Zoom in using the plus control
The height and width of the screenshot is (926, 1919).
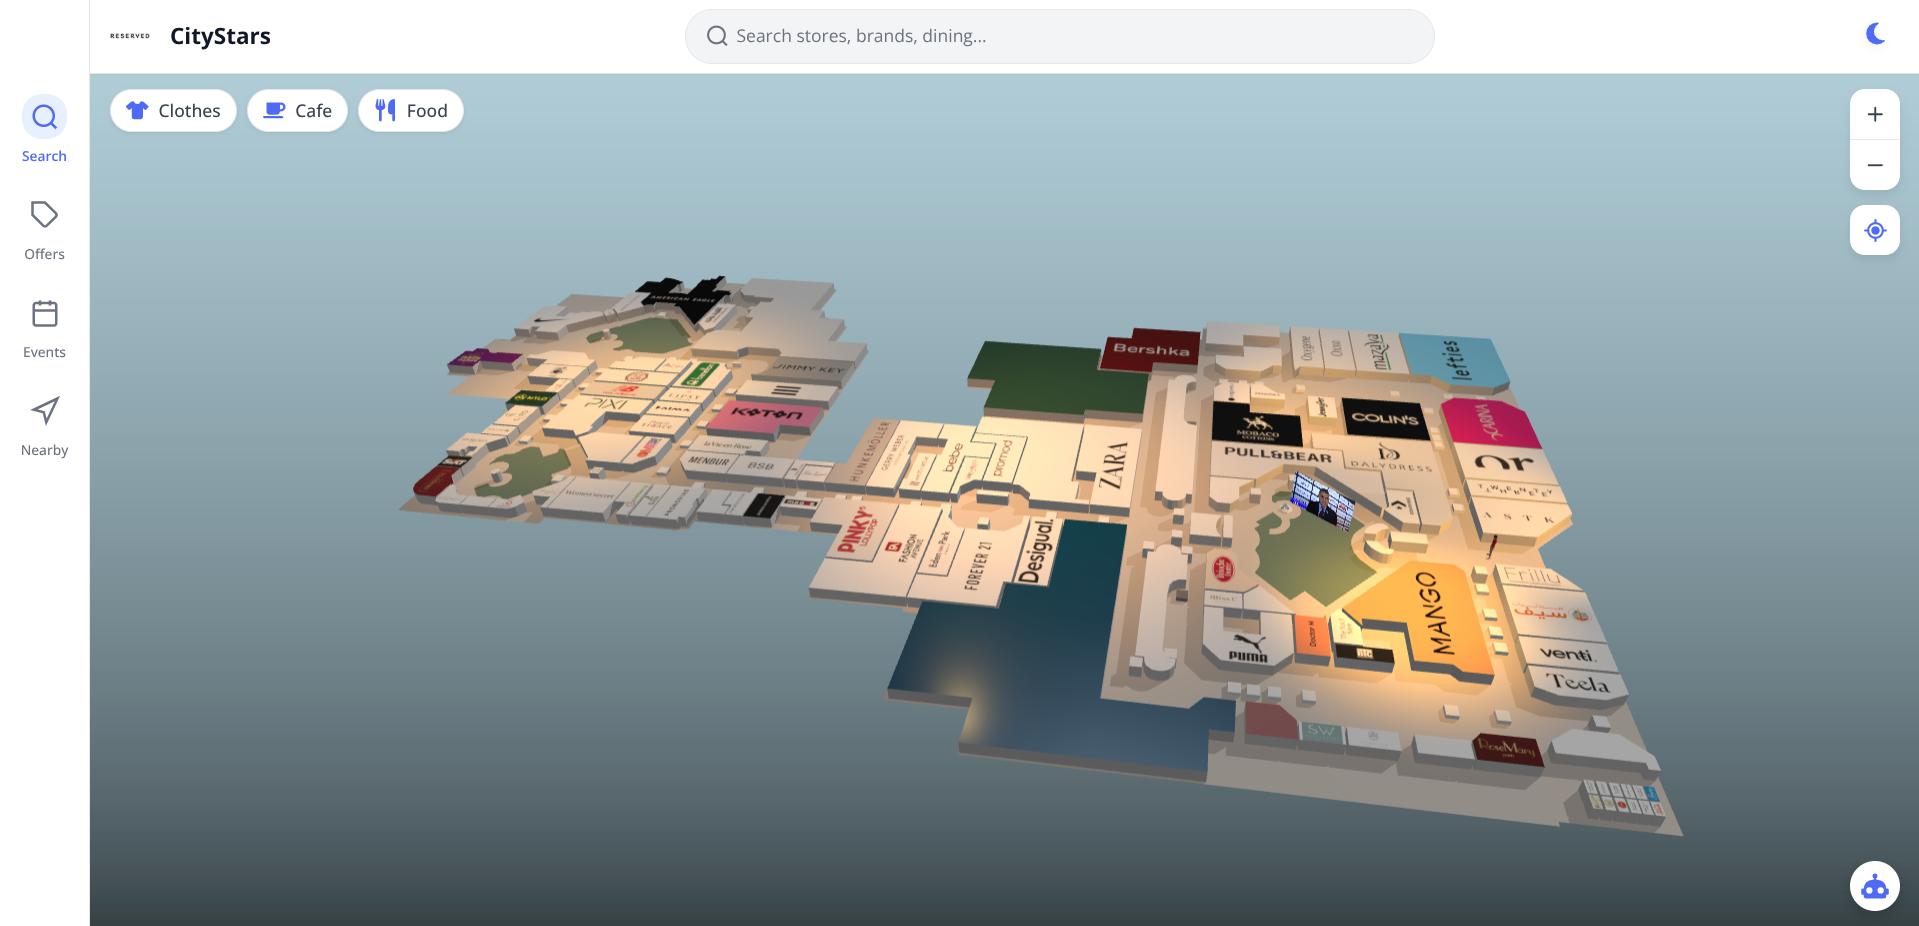[x=1875, y=114]
